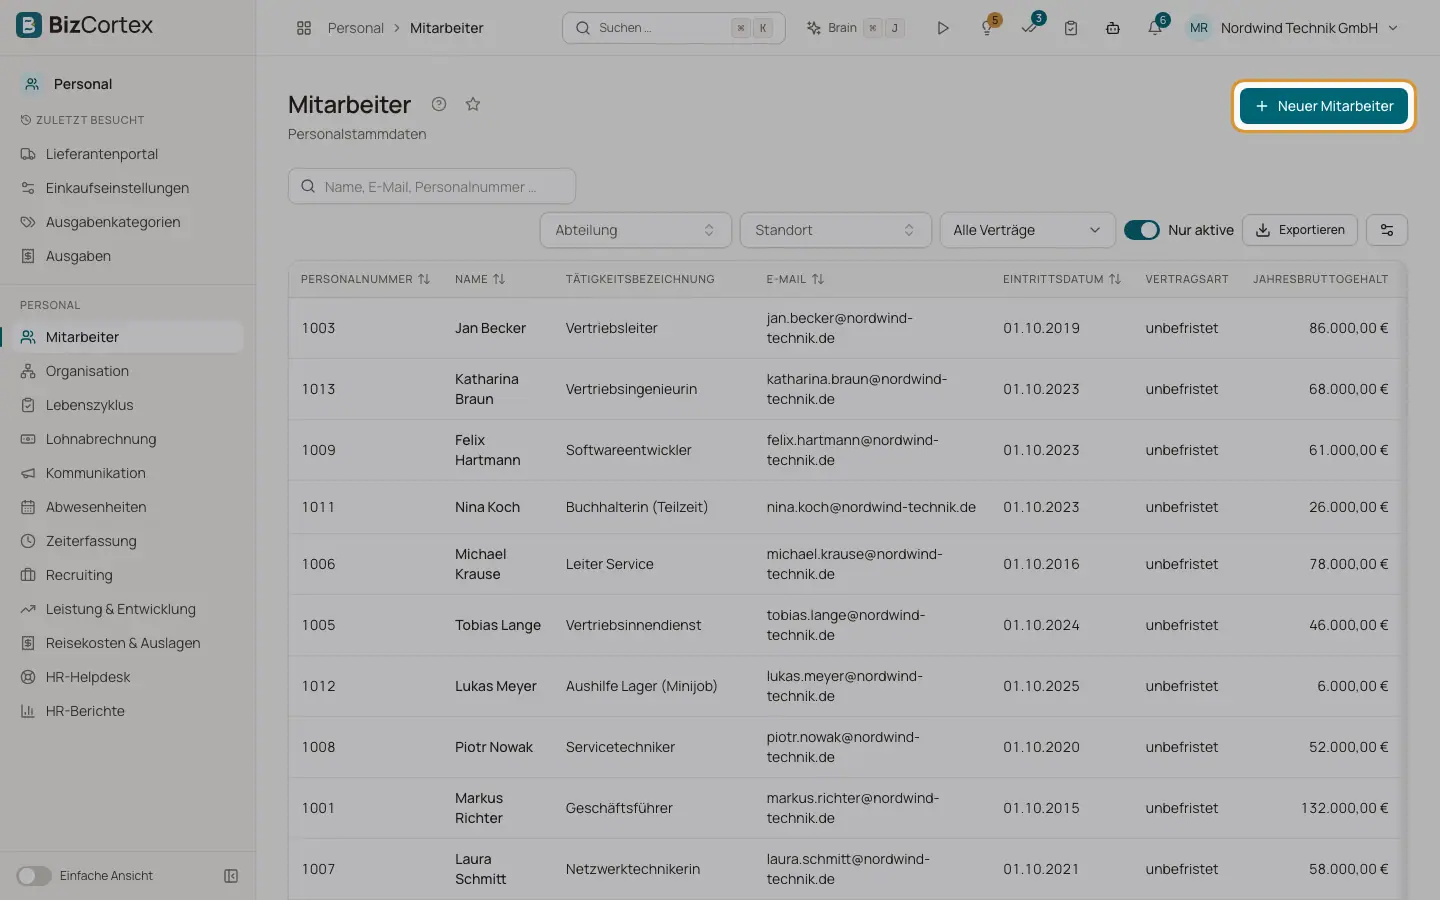Image resolution: width=1440 pixels, height=900 pixels.
Task: Focus the global Suchen search box
Action: coord(674,28)
